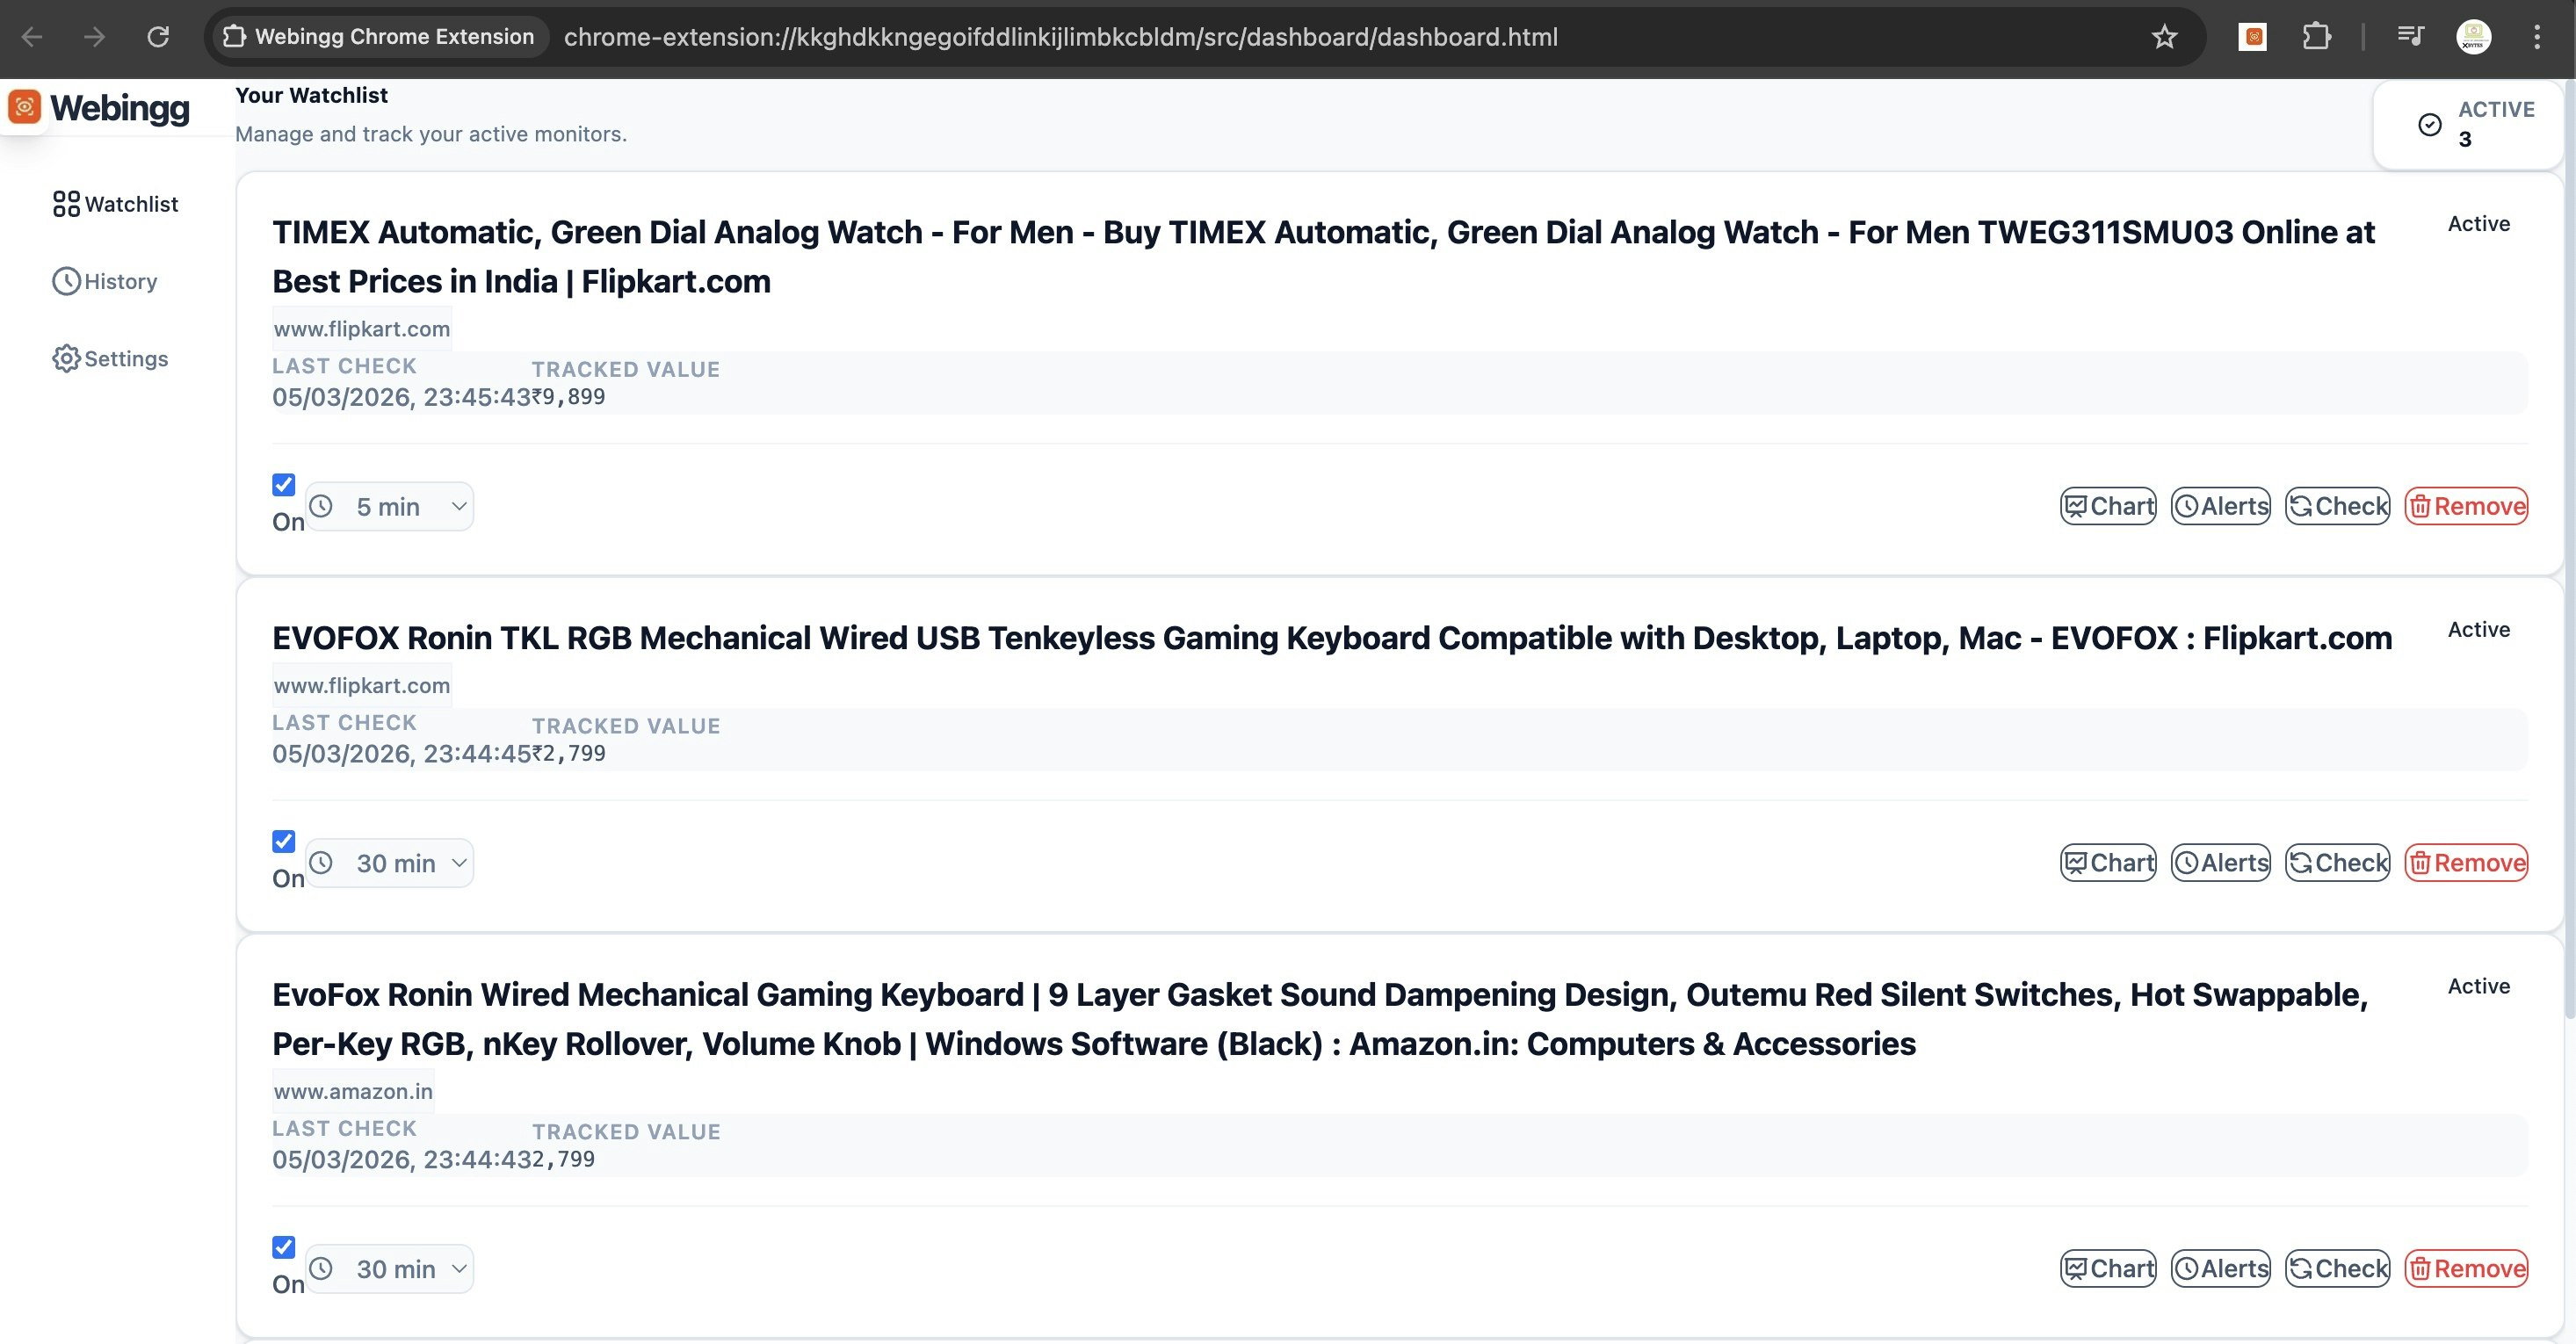Viewport: 2576px width, 1344px height.
Task: Open the 5 min interval dropdown
Action: [389, 506]
